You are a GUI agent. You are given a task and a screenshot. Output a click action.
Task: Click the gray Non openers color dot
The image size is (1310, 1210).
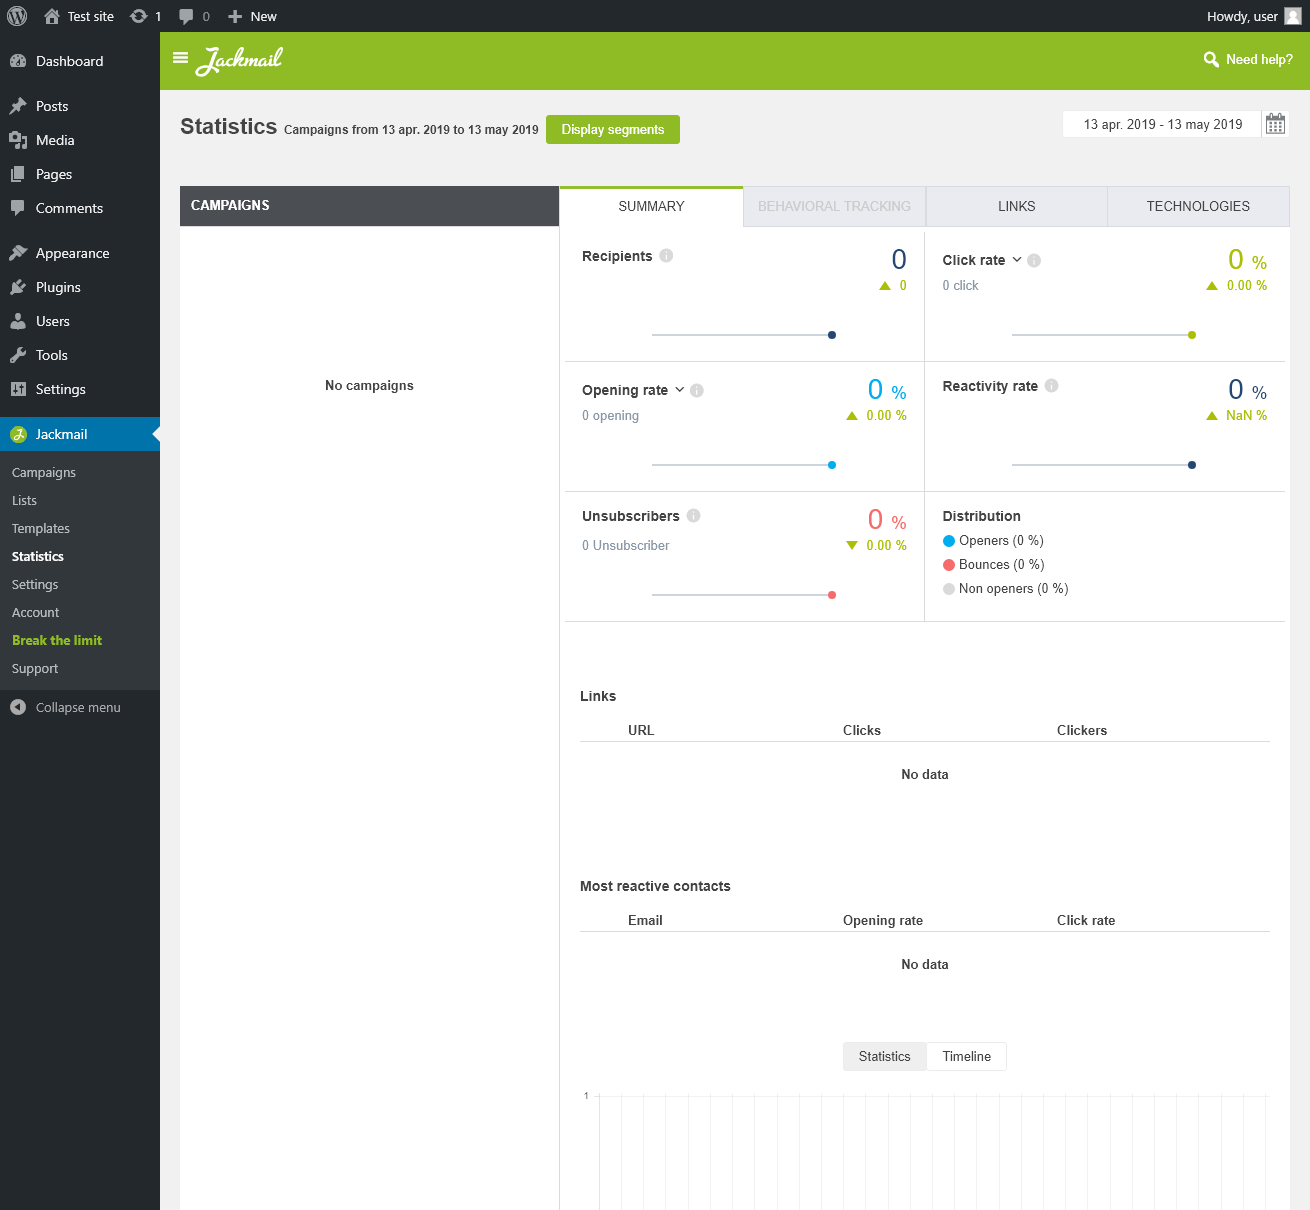(x=949, y=589)
